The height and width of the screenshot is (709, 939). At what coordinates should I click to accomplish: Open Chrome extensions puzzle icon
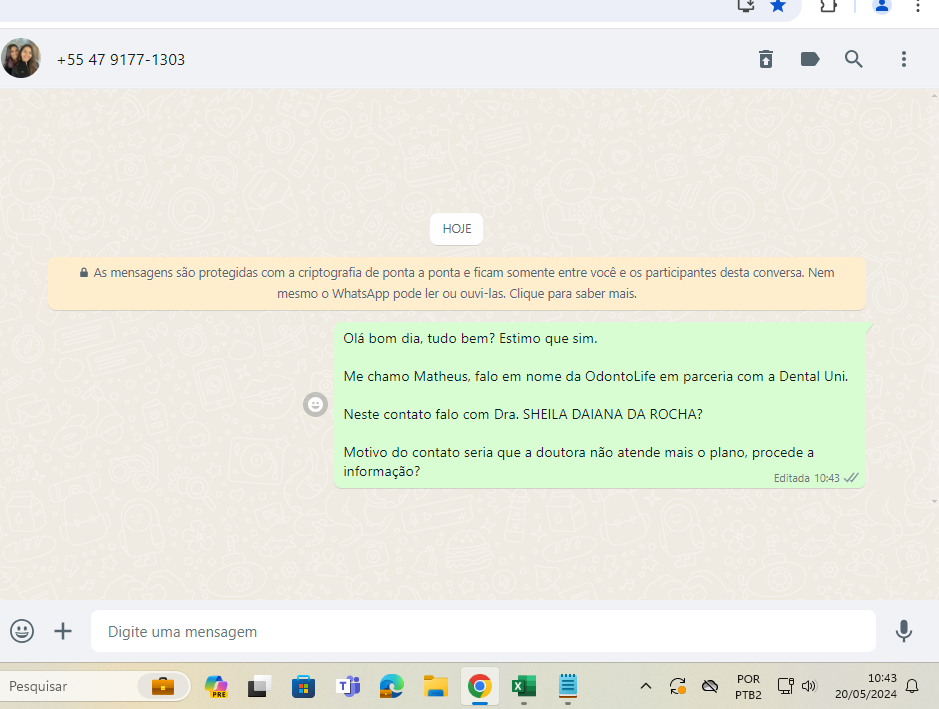[828, 6]
